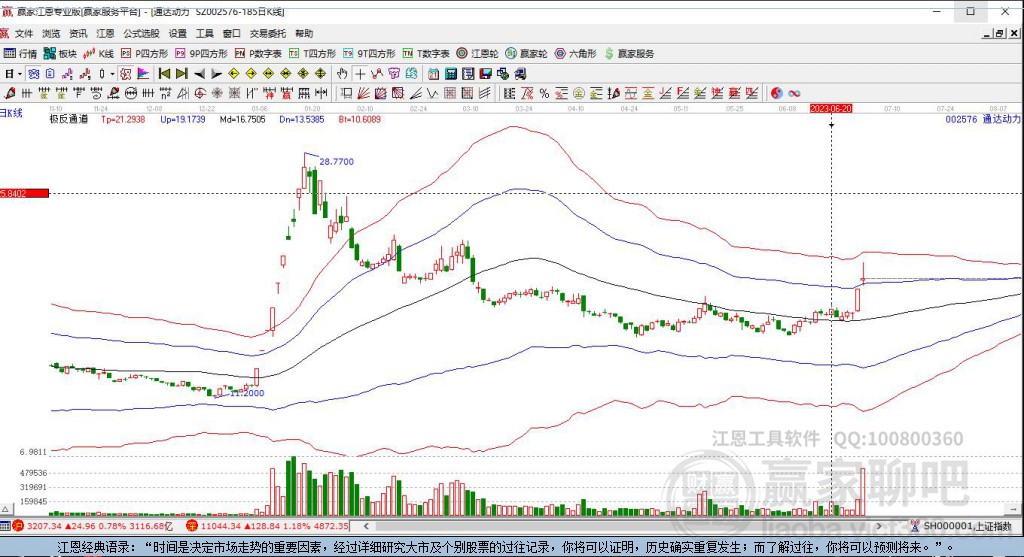Click the Bt=10.6089 indicator value

click(x=359, y=119)
